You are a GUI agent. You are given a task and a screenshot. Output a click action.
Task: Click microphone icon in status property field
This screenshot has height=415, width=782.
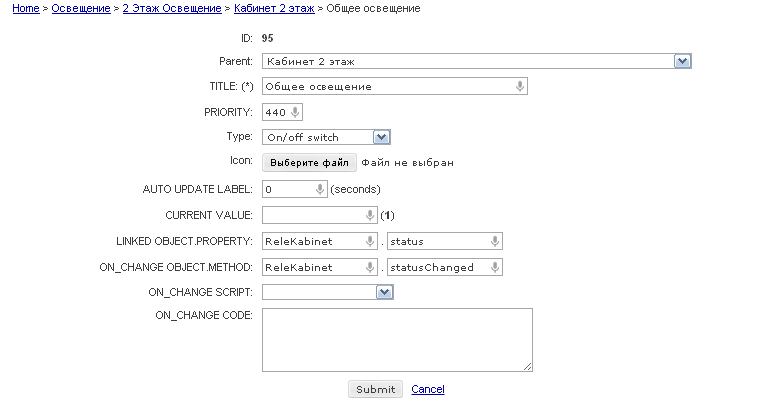[495, 241]
